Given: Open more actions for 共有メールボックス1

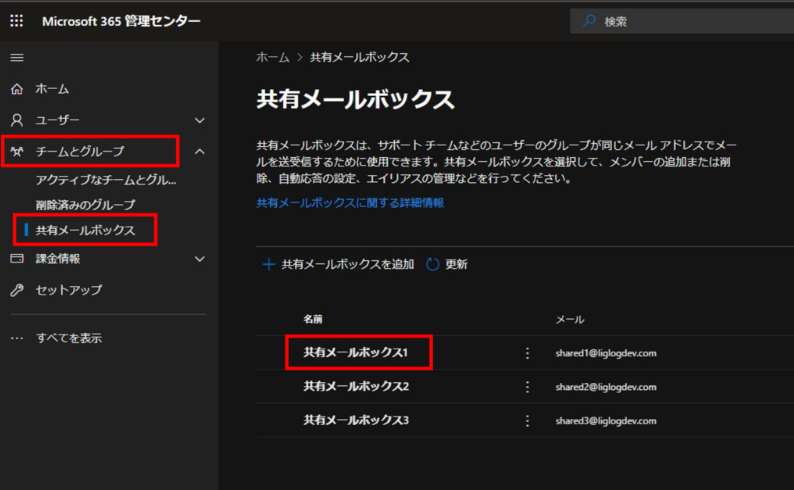Looking at the screenshot, I should click(x=527, y=353).
